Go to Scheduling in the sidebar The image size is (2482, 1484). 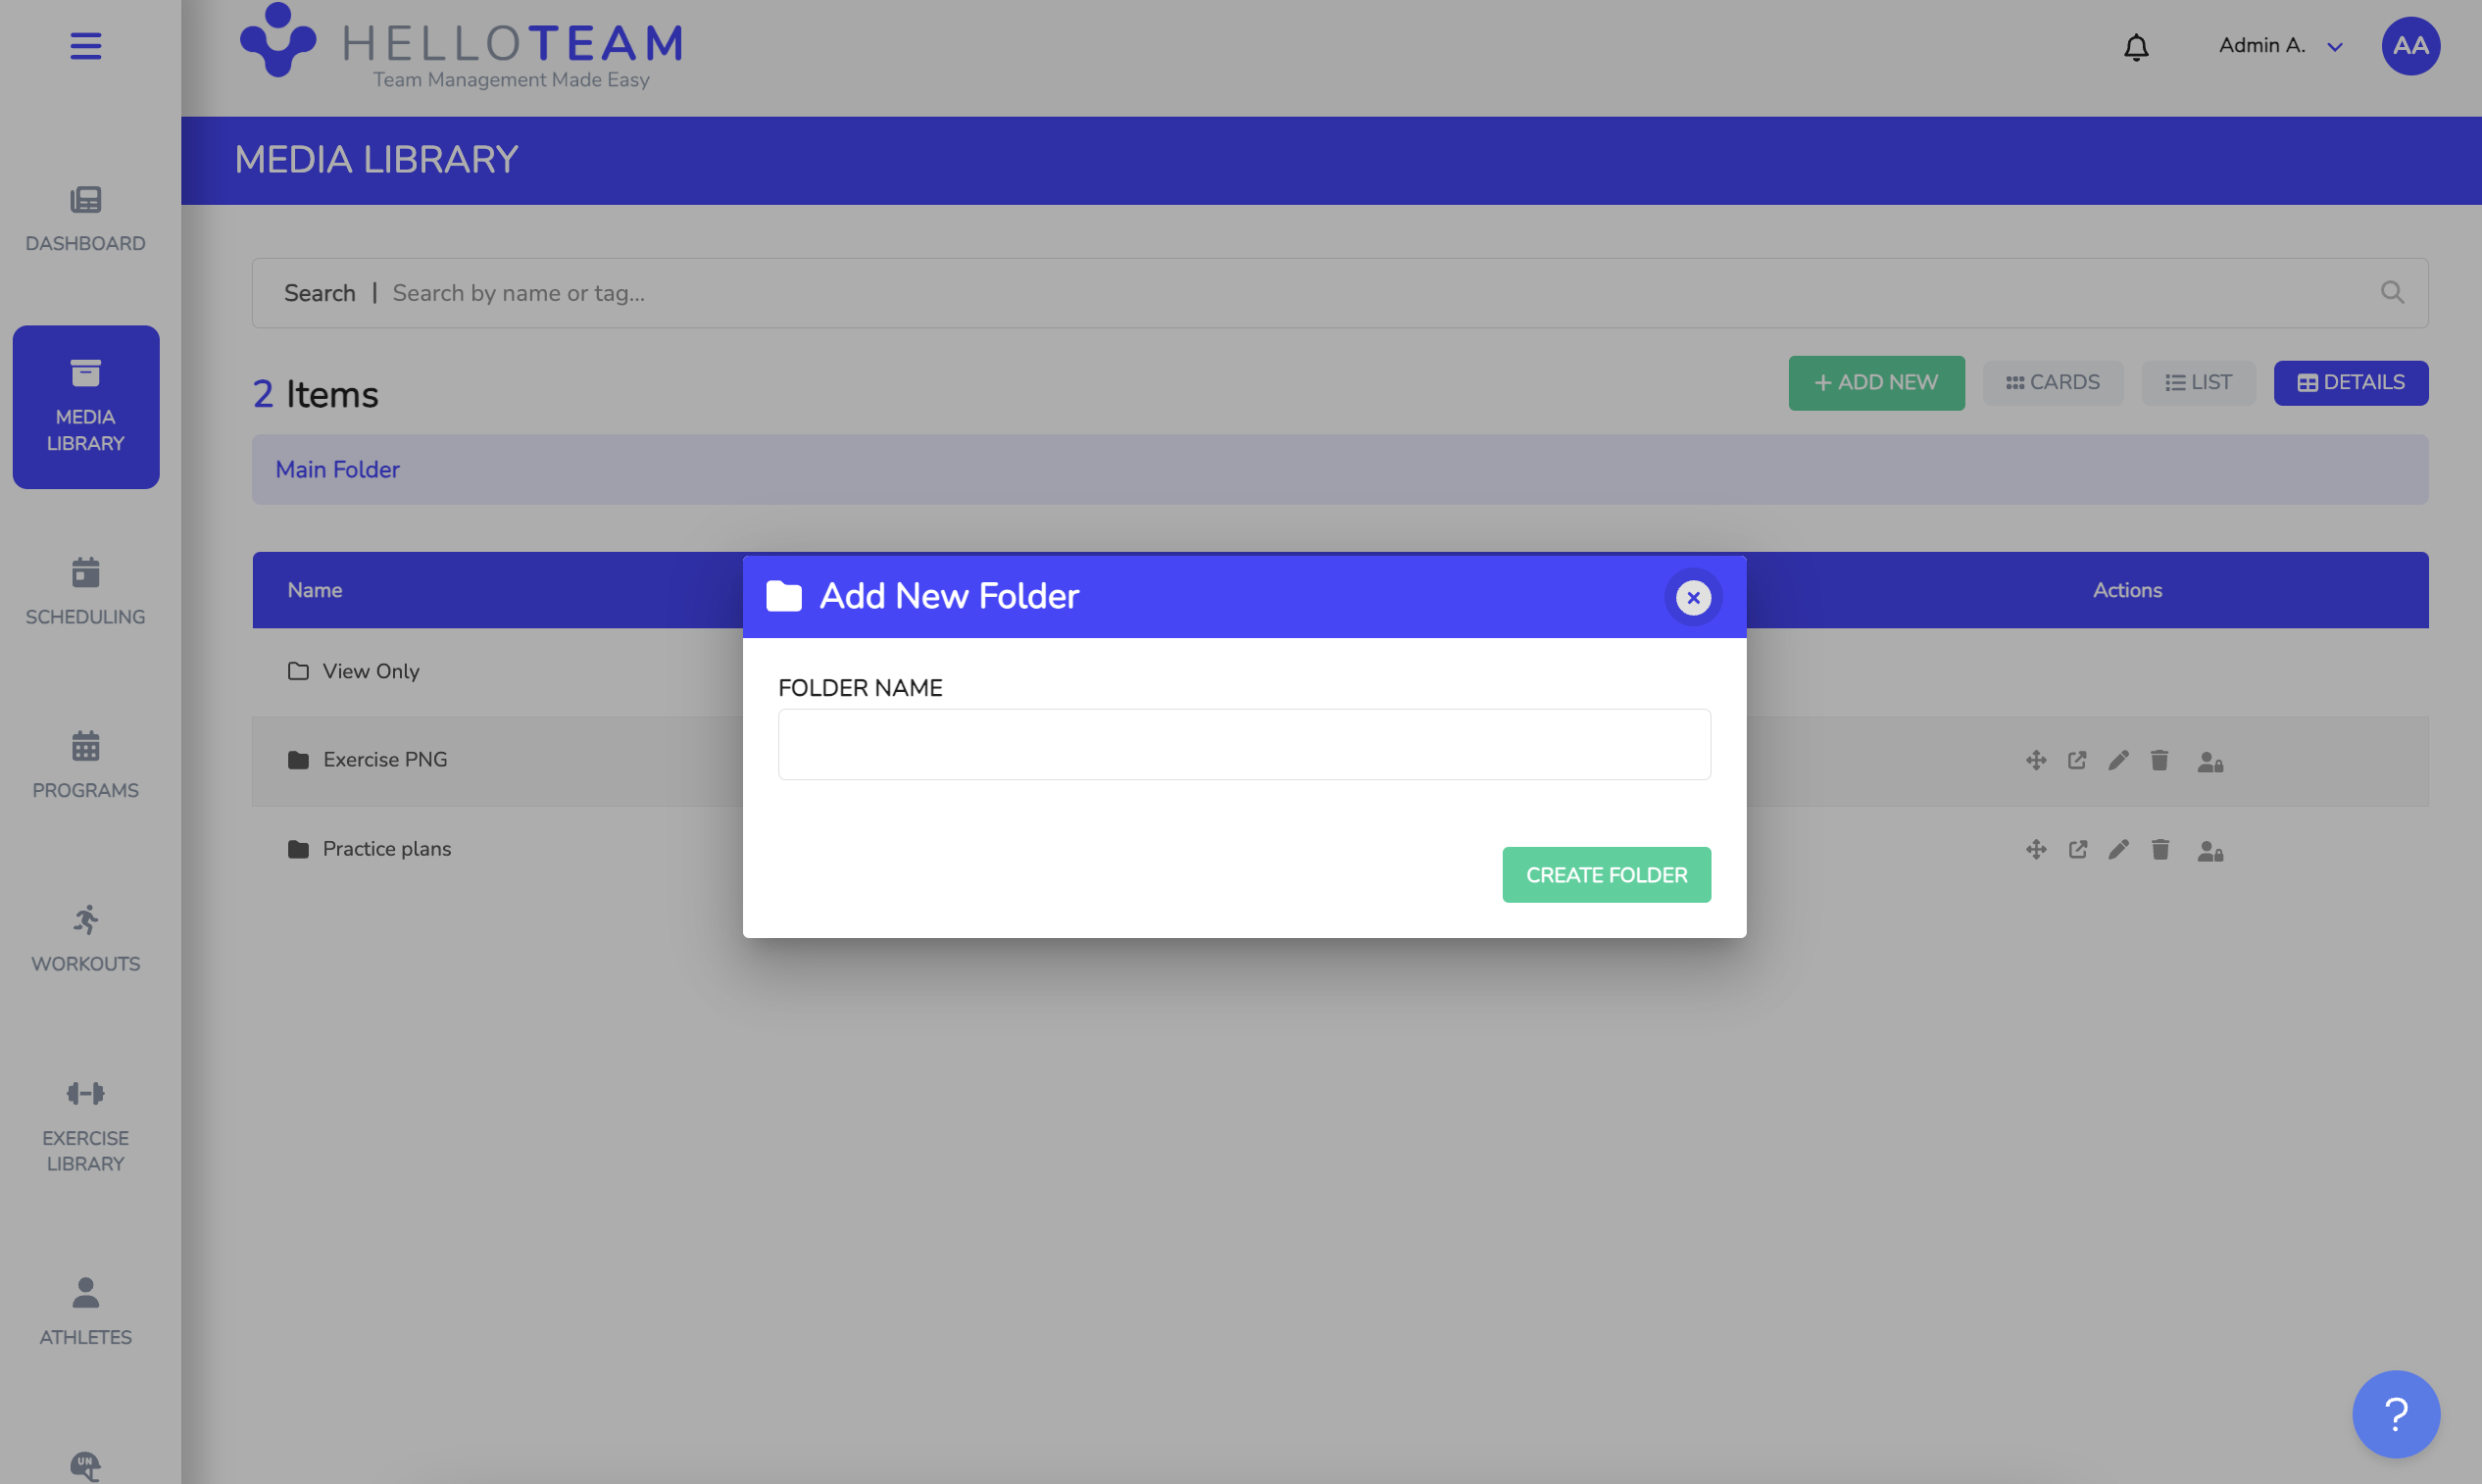(86, 592)
